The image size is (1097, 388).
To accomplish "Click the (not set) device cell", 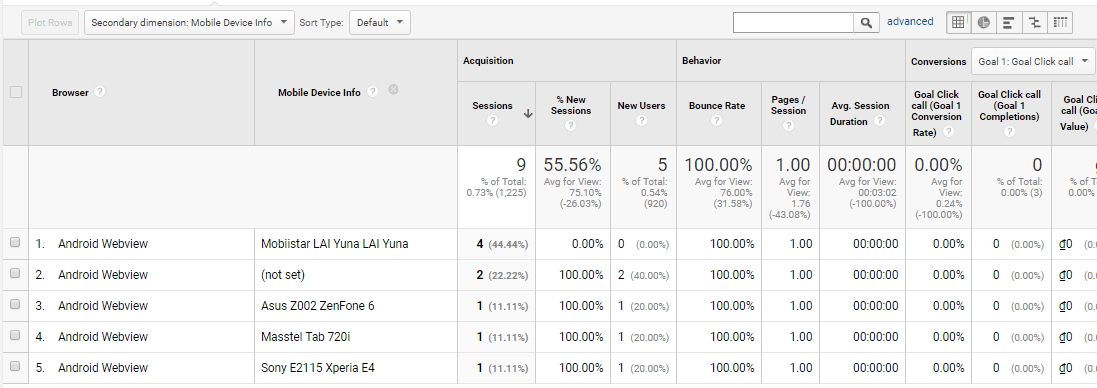I will (x=283, y=275).
